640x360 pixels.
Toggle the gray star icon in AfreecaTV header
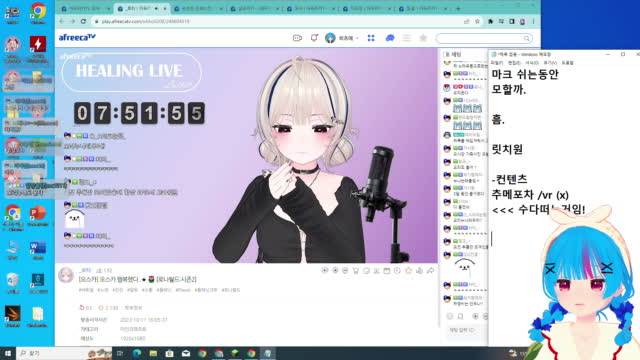click(423, 38)
